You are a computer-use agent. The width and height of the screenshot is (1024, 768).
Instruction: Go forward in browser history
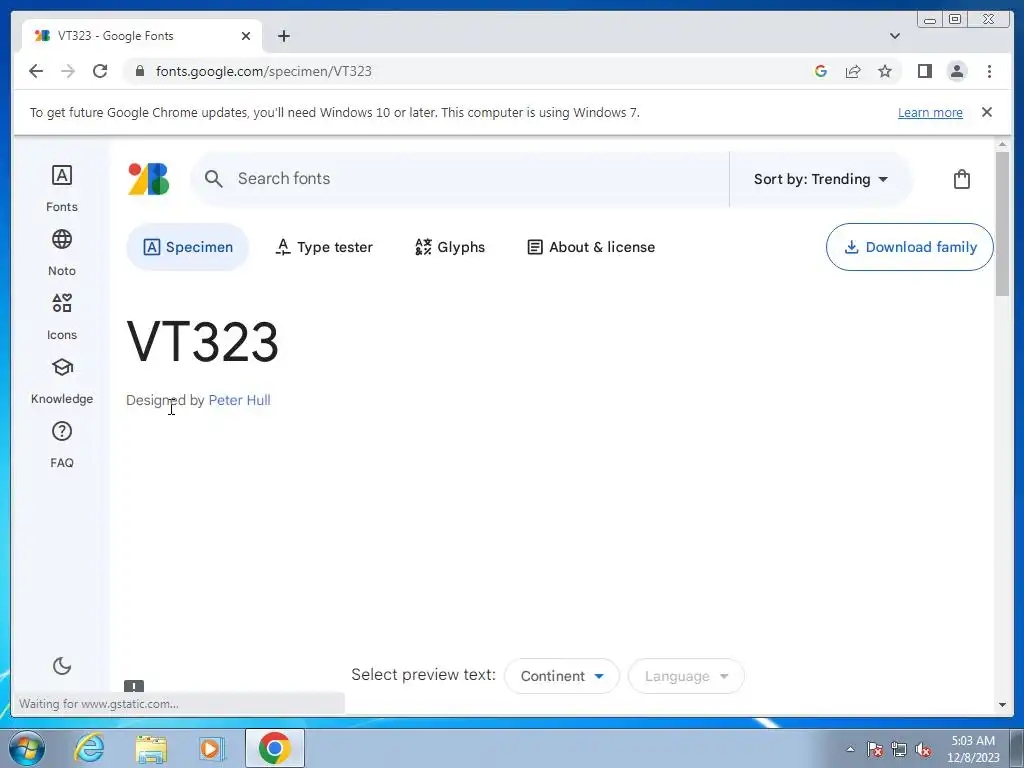68,71
